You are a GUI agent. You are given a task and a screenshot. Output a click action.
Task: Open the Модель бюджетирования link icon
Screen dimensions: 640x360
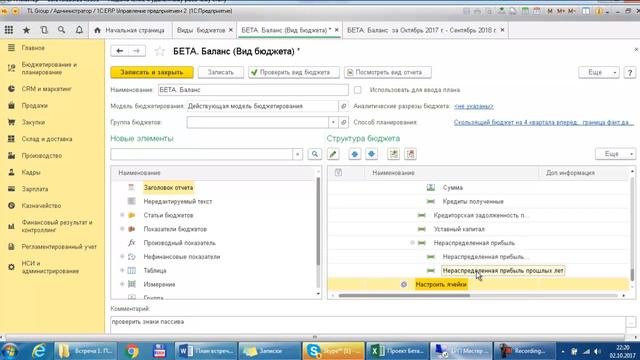click(344, 106)
